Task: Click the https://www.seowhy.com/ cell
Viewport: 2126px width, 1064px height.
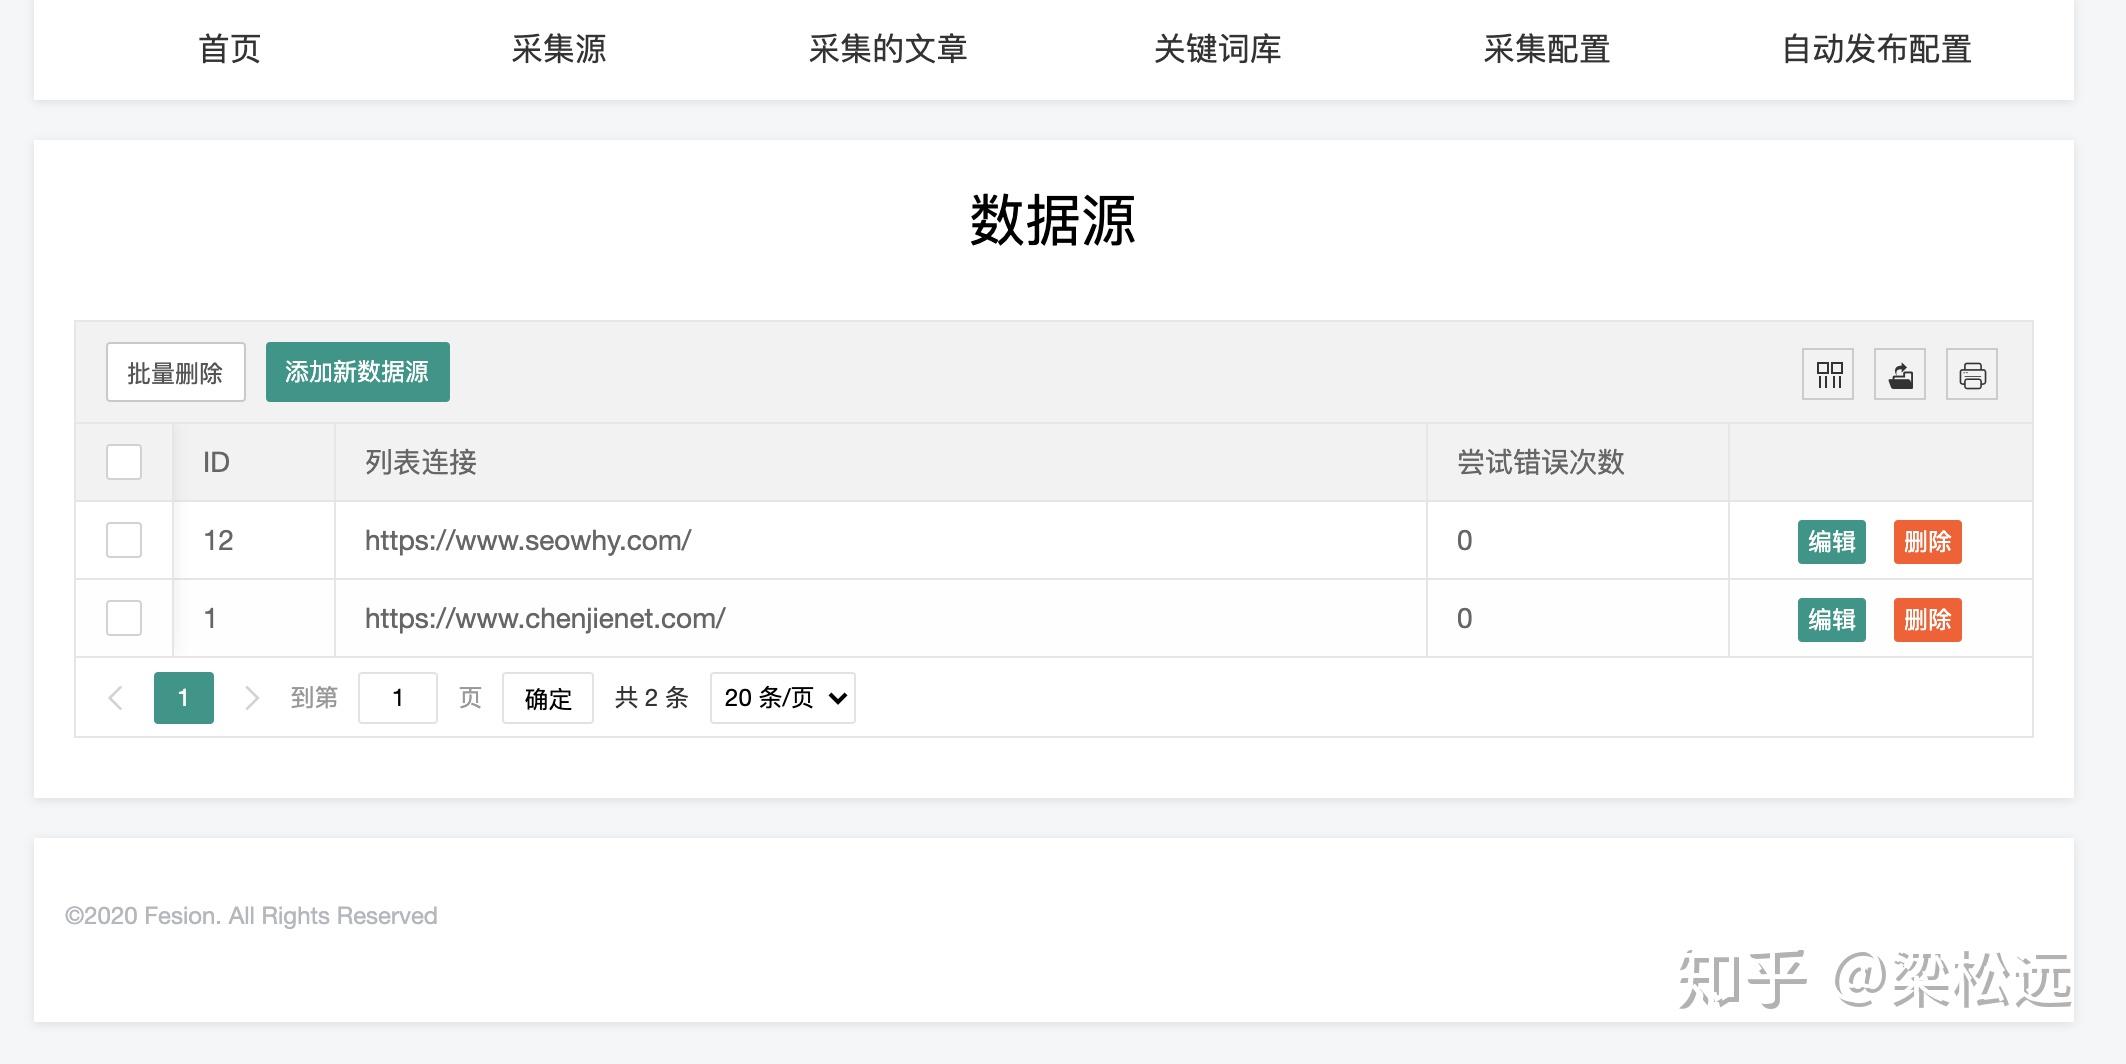Action: (x=880, y=540)
